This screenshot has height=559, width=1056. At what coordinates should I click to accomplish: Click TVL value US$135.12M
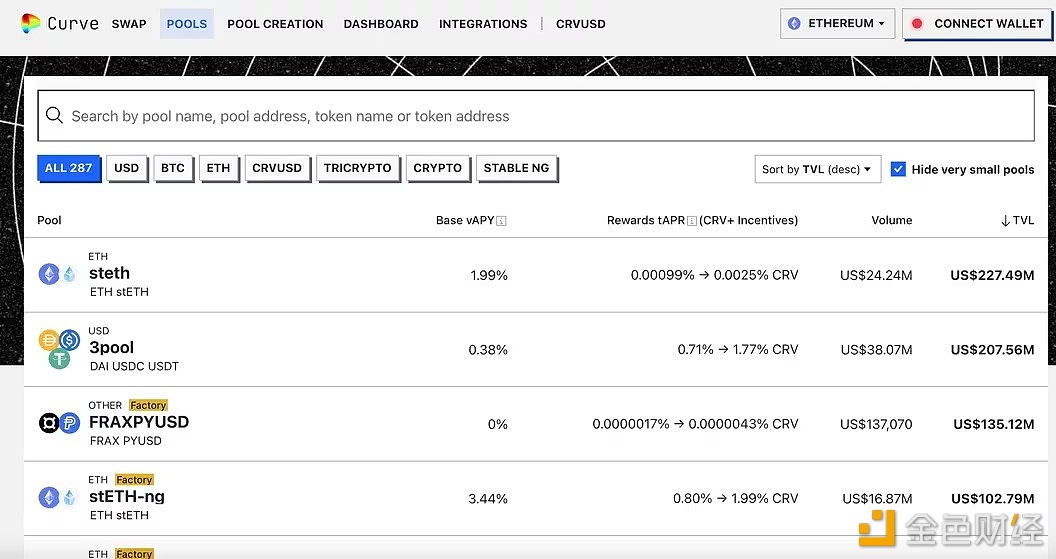pyautogui.click(x=993, y=424)
